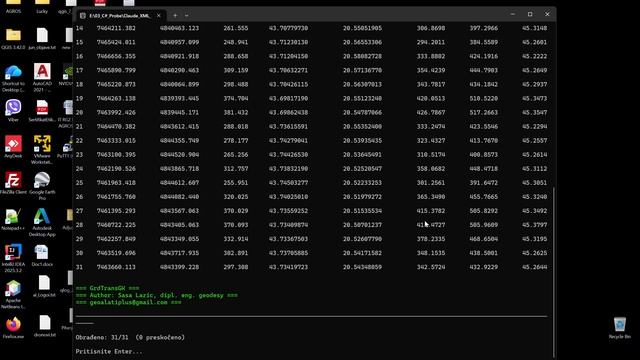Click value 43.73419723 in row 31
Screen dimensions: 640x360
288,267
